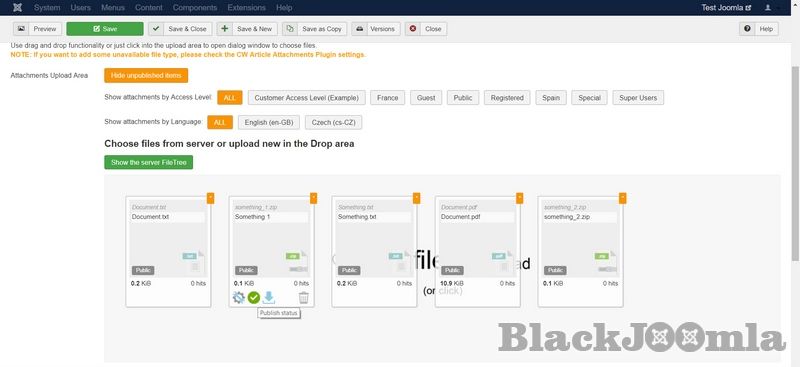Edit the something_2.zip title field
Image resolution: width=800 pixels, height=367 pixels.
coord(580,217)
